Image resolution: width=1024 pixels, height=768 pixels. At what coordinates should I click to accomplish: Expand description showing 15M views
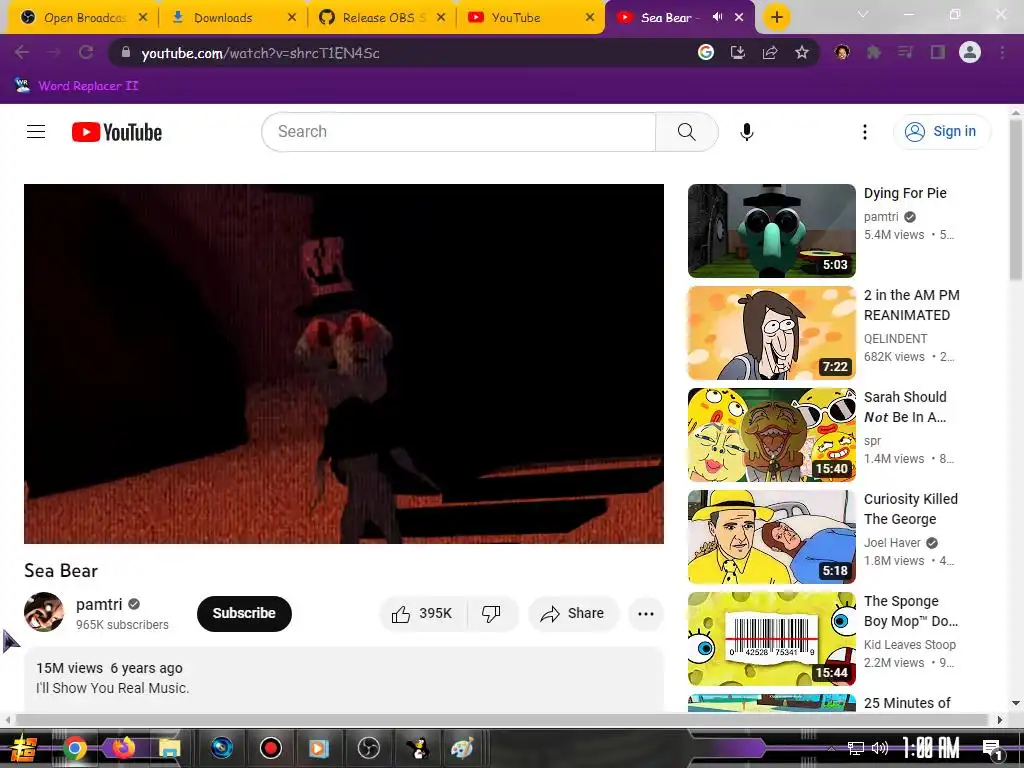click(344, 679)
